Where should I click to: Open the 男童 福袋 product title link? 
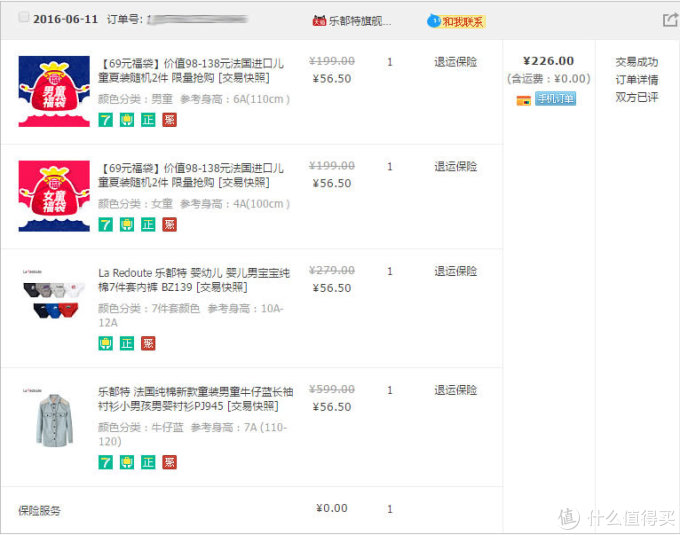pos(191,71)
